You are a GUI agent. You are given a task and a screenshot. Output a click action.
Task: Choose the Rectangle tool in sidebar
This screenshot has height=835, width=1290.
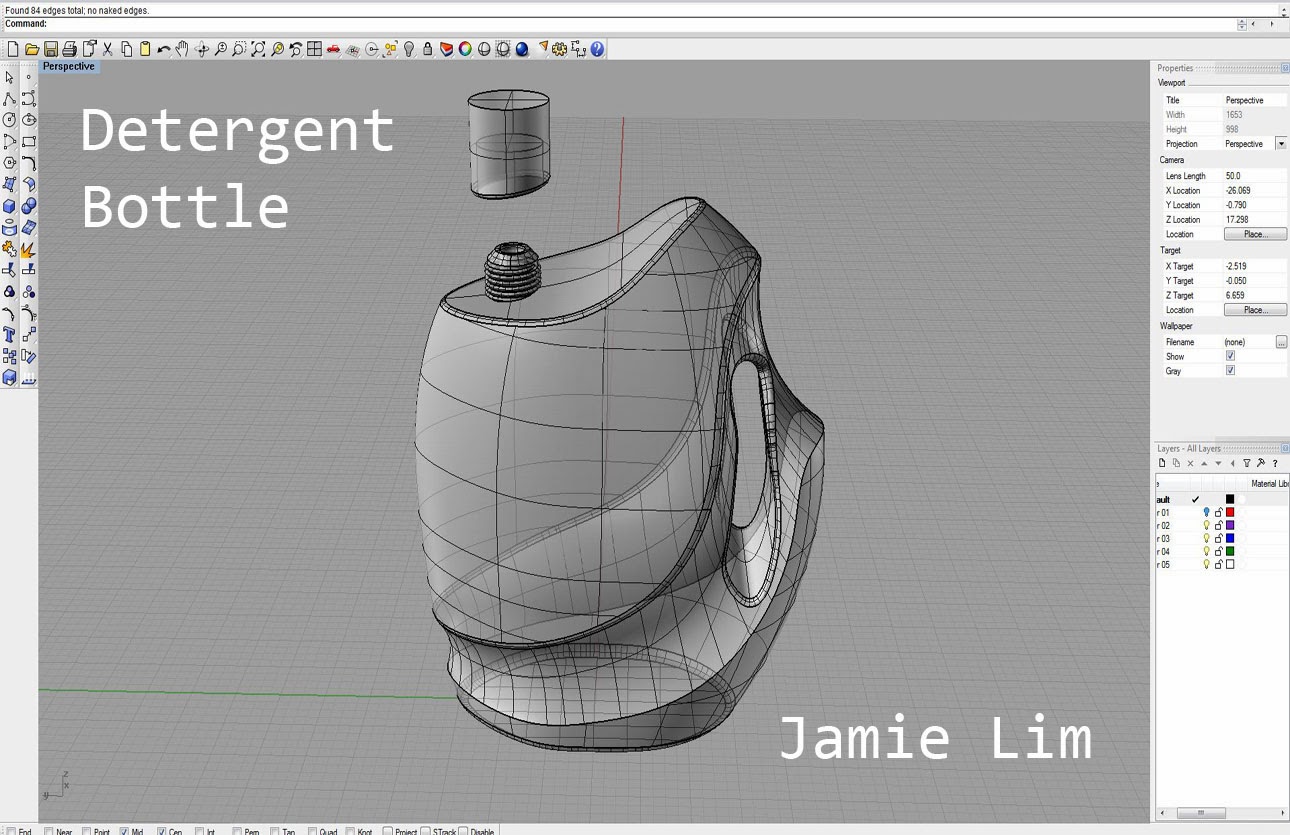pyautogui.click(x=29, y=141)
